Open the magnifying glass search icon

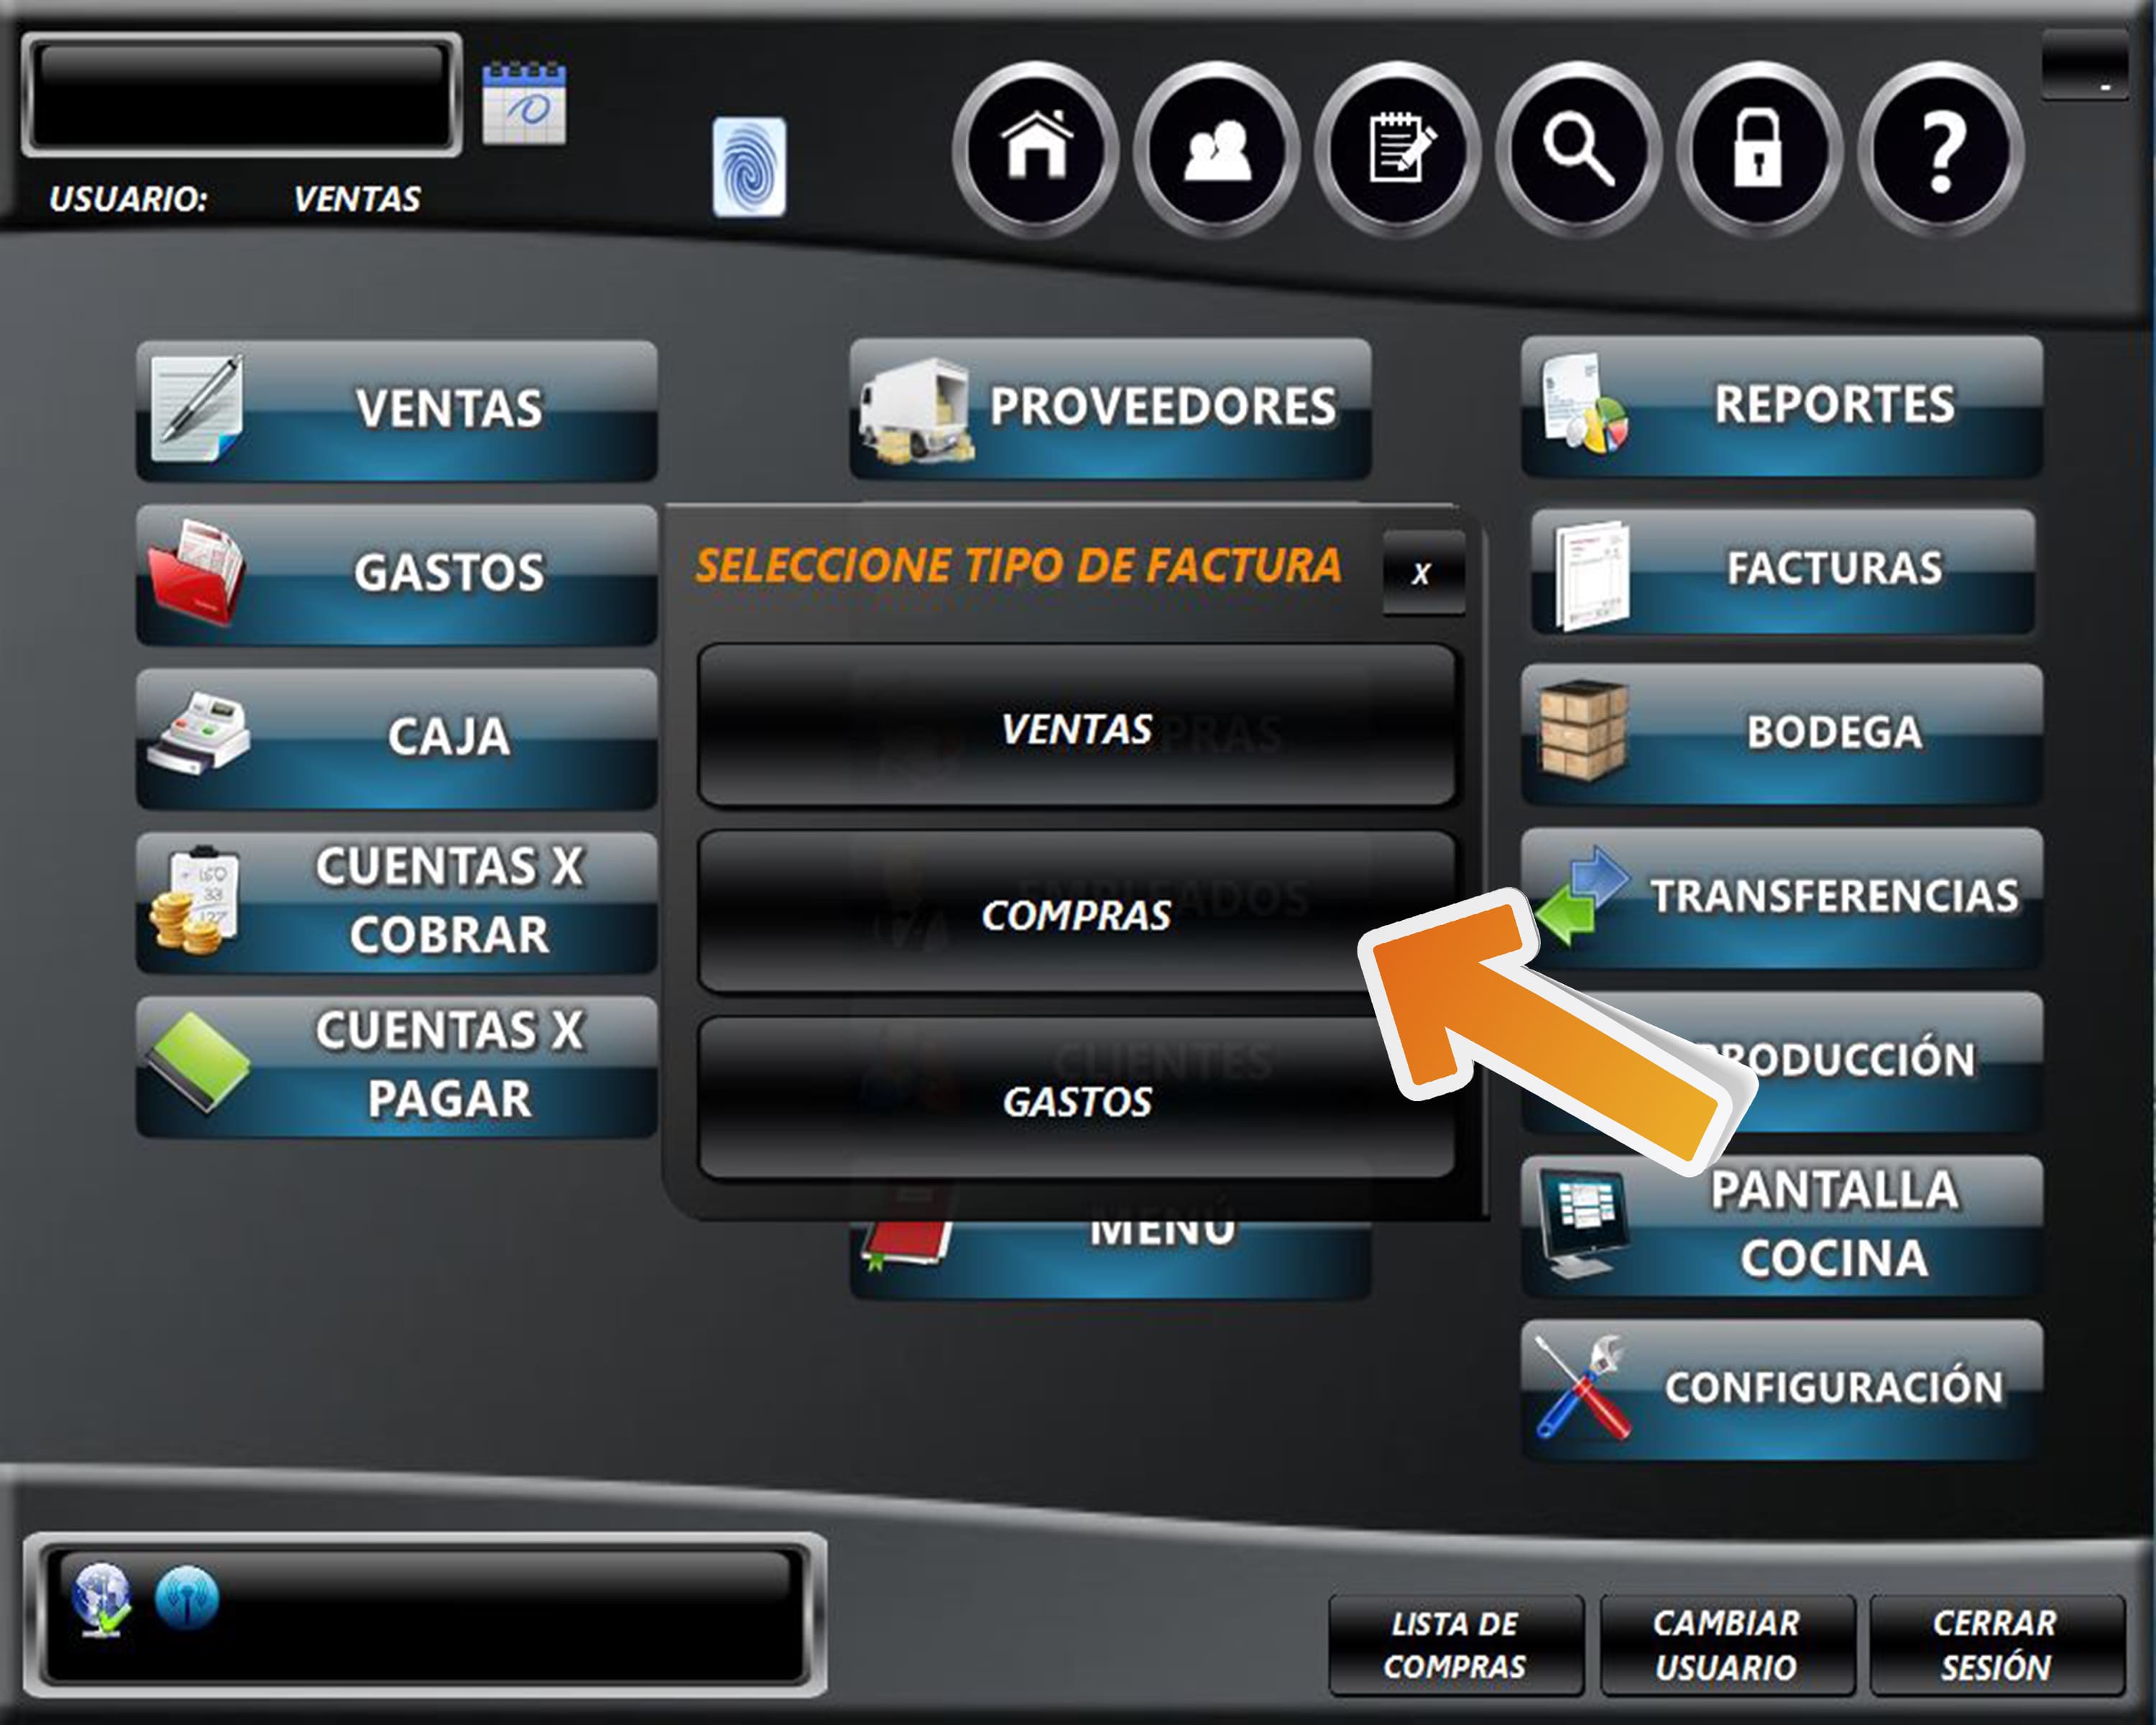[1579, 150]
